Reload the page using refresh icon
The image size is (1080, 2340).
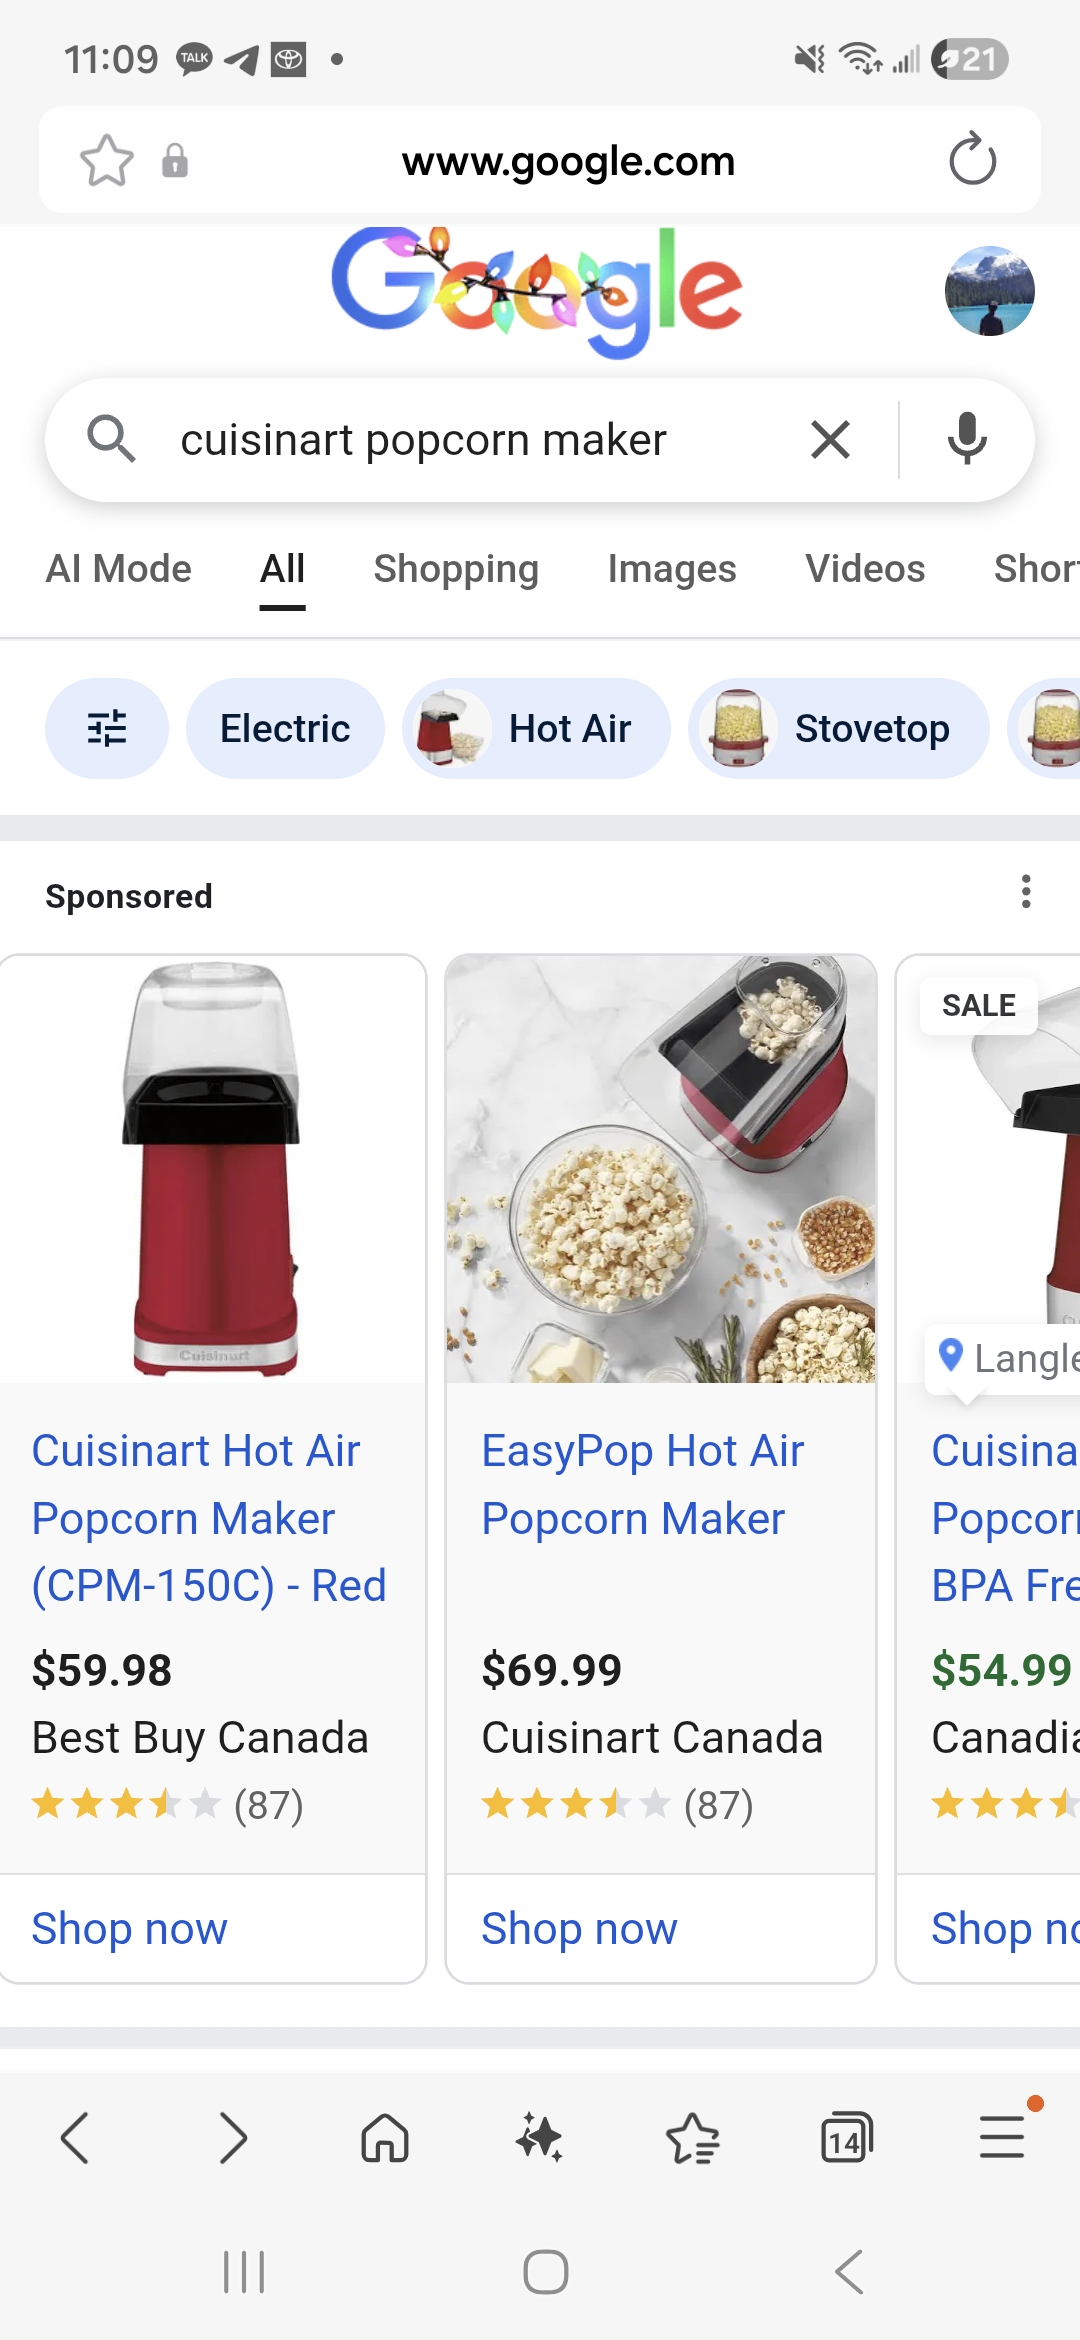point(972,160)
